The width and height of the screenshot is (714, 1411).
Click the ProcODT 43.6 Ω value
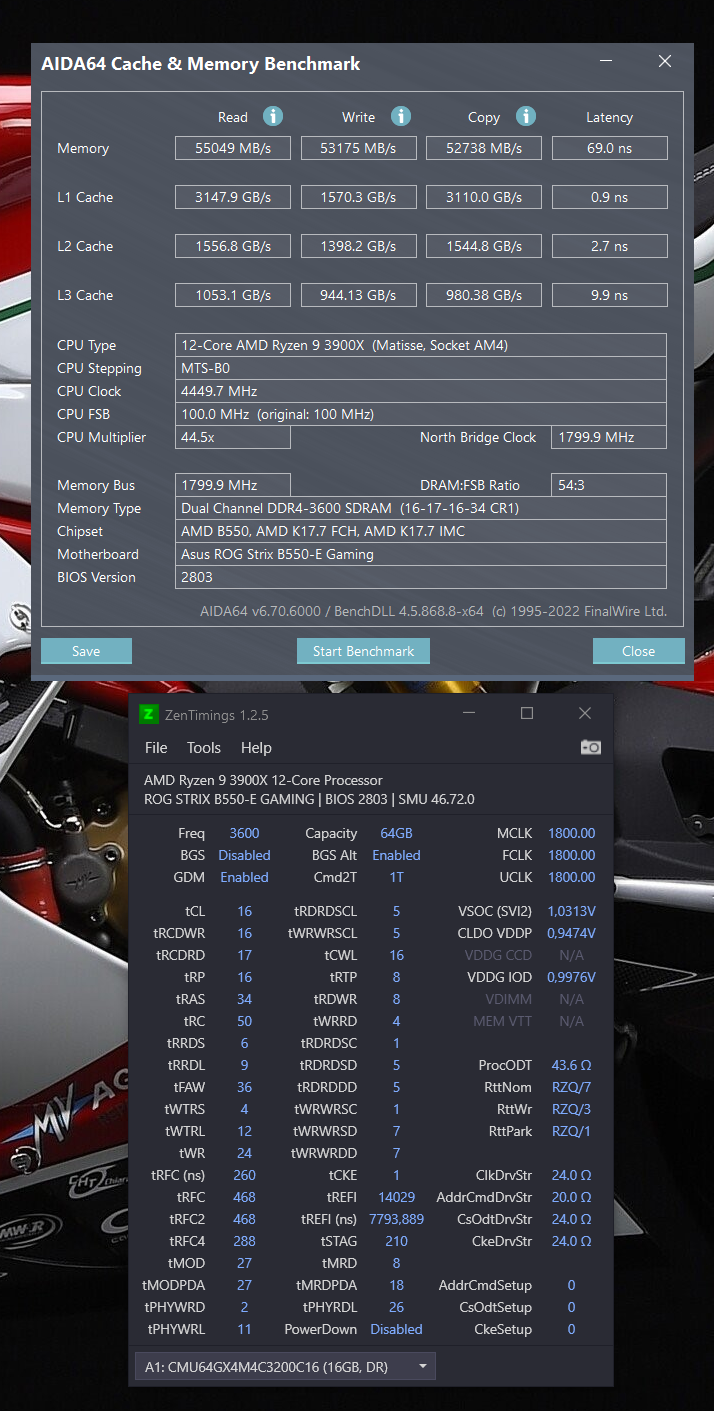(x=571, y=1065)
